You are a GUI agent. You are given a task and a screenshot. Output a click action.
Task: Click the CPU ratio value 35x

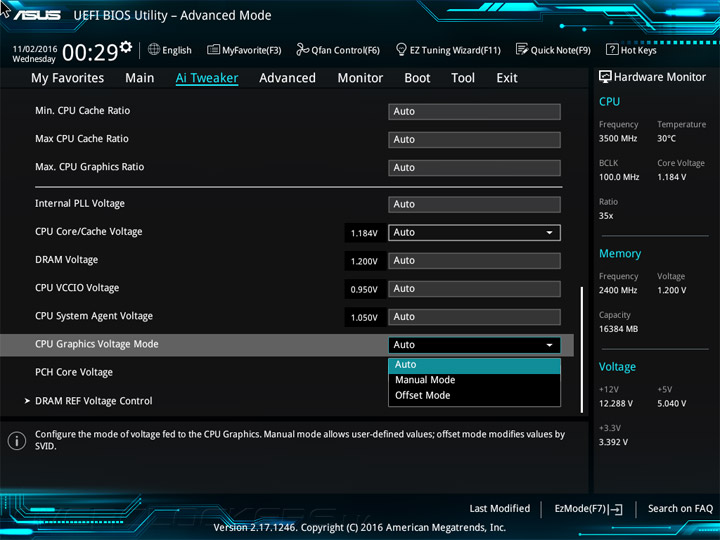coord(606,216)
